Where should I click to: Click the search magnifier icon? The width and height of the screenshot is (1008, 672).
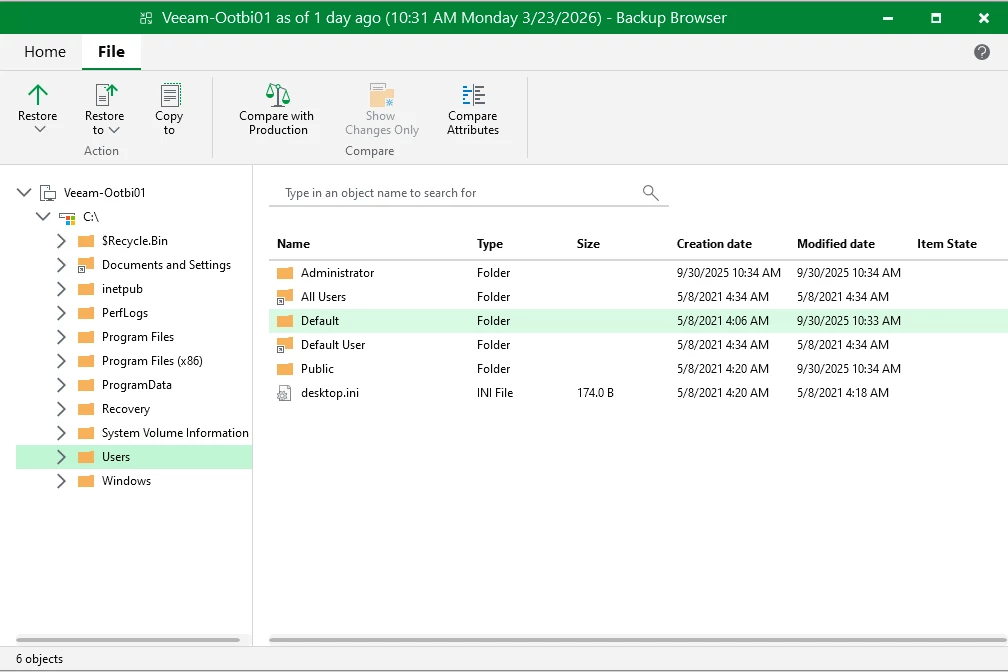[x=651, y=193]
